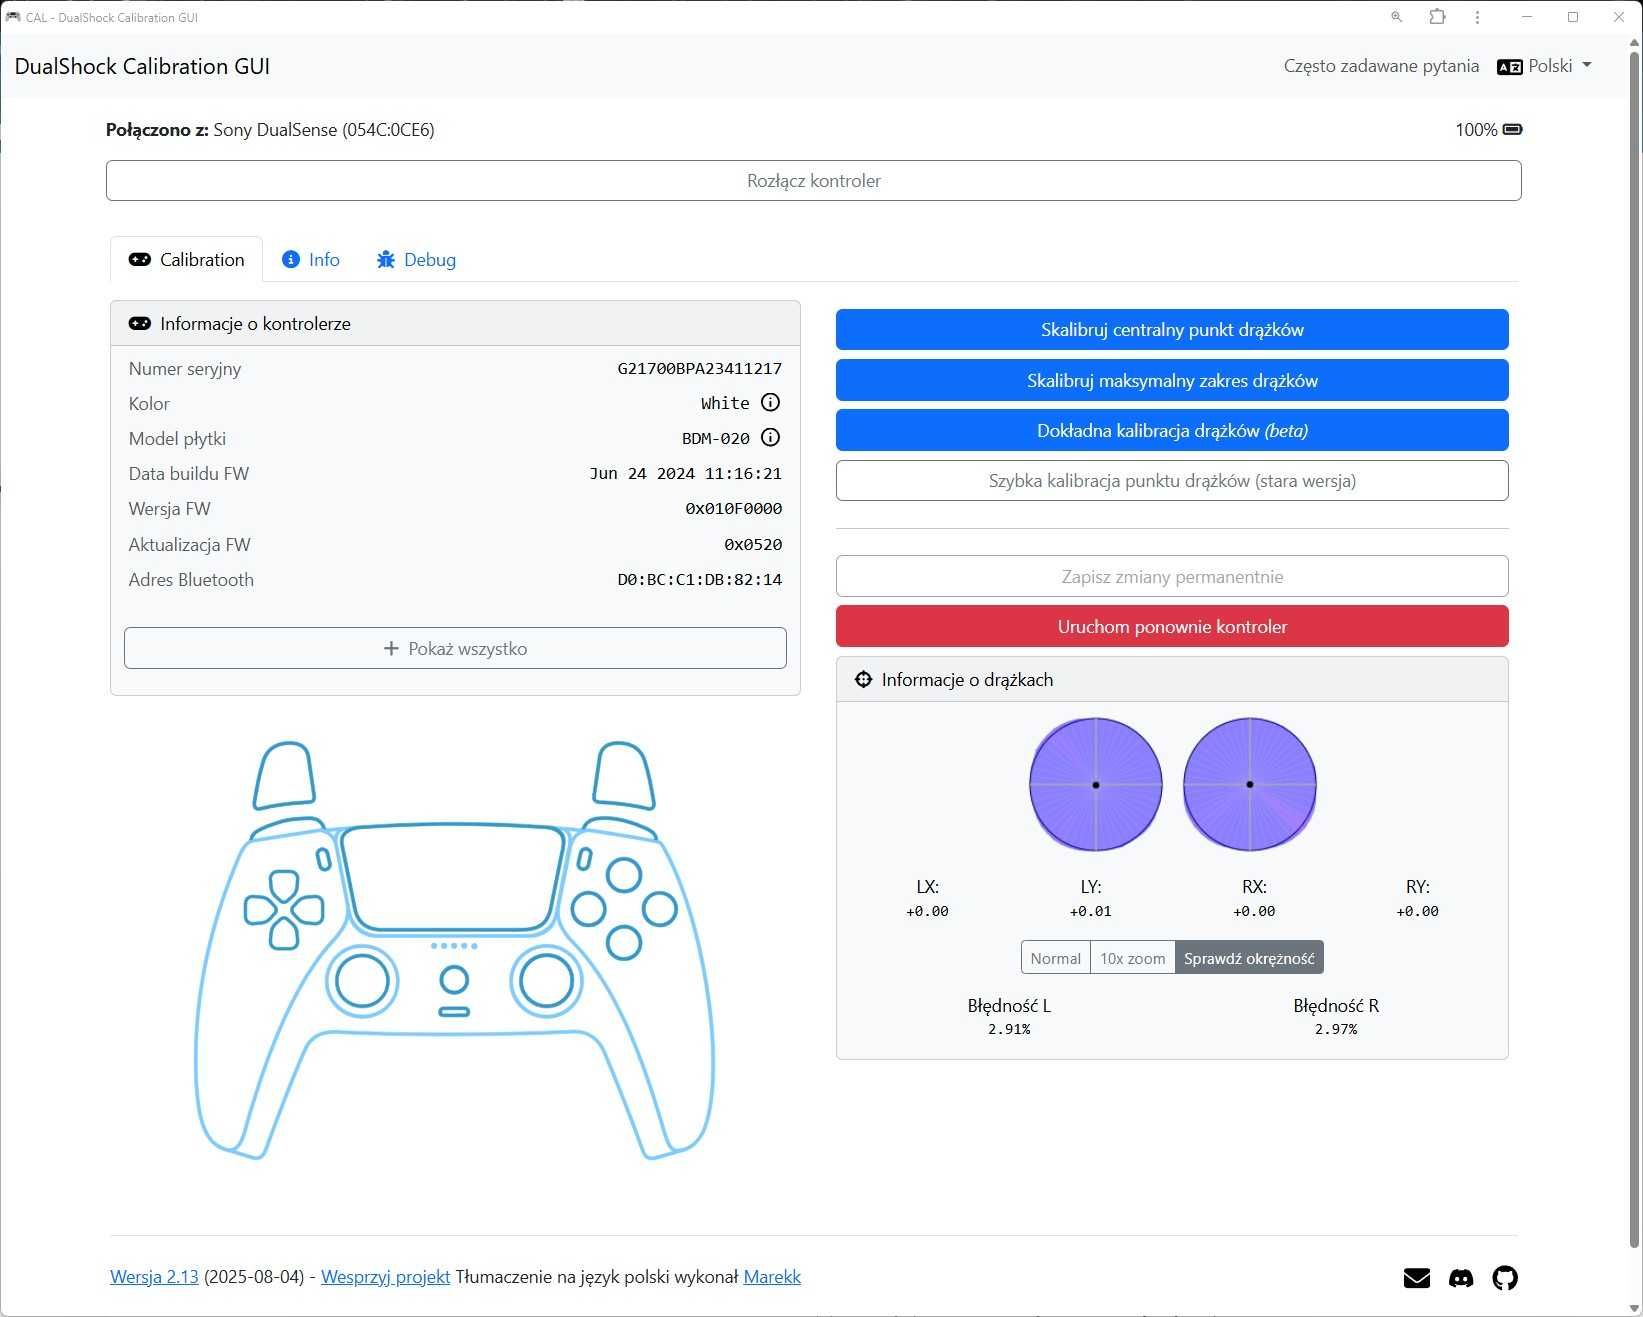
Task: Click the info icon next to BDM-020
Action: click(x=770, y=438)
